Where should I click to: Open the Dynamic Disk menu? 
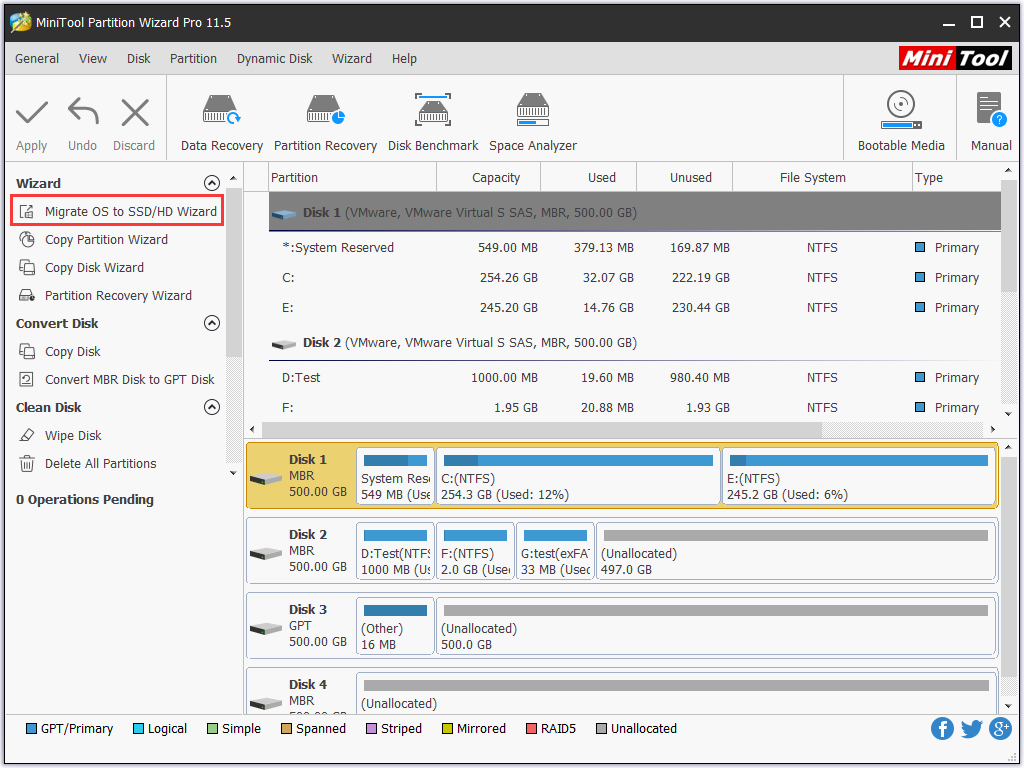point(274,59)
